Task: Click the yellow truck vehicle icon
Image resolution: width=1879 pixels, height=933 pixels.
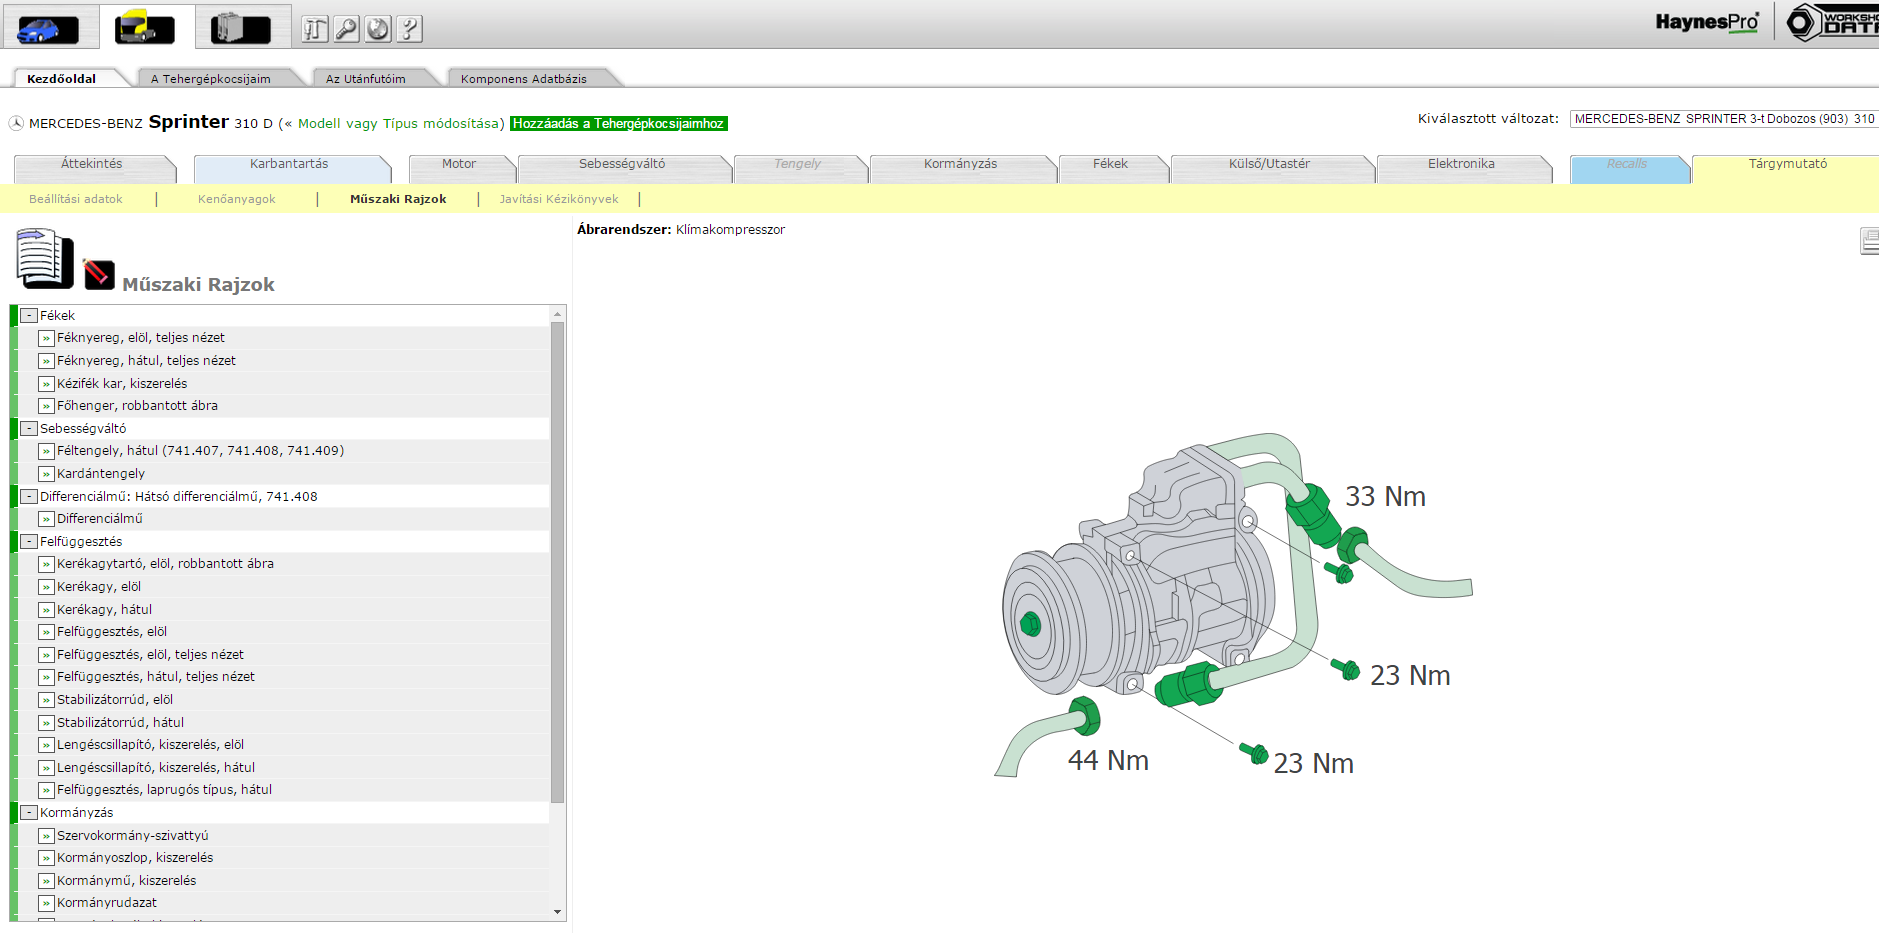Action: pos(145,28)
